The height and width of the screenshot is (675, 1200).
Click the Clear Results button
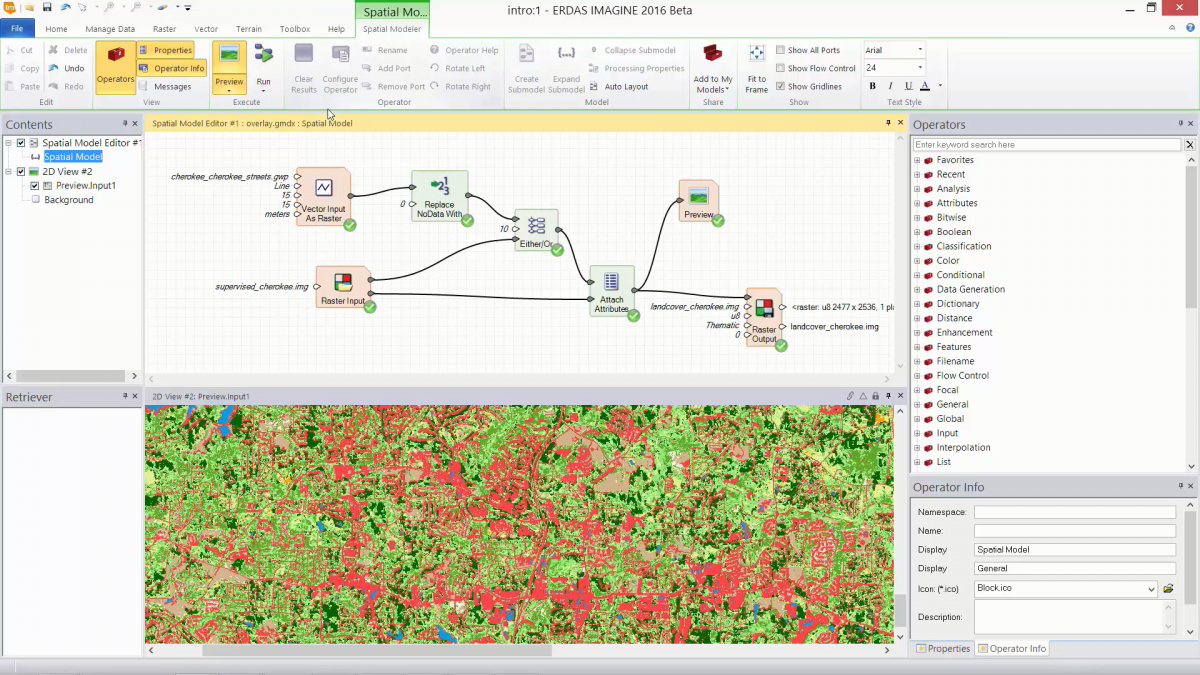coord(303,67)
